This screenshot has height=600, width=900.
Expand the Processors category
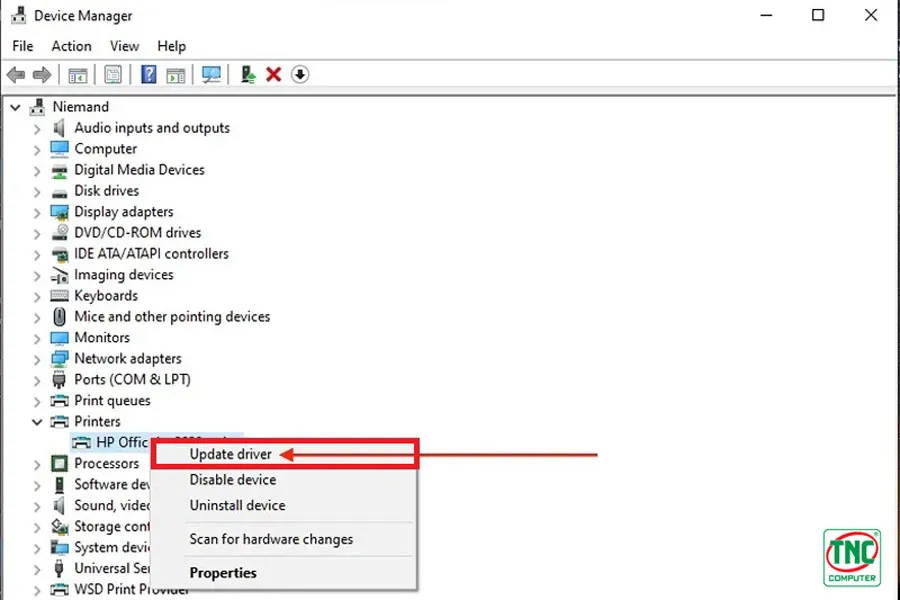point(37,464)
